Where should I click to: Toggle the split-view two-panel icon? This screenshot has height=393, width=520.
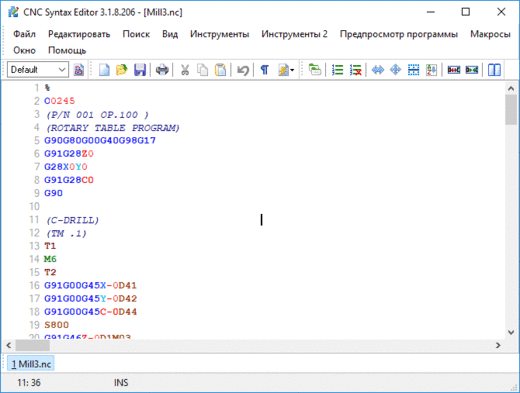(x=494, y=70)
